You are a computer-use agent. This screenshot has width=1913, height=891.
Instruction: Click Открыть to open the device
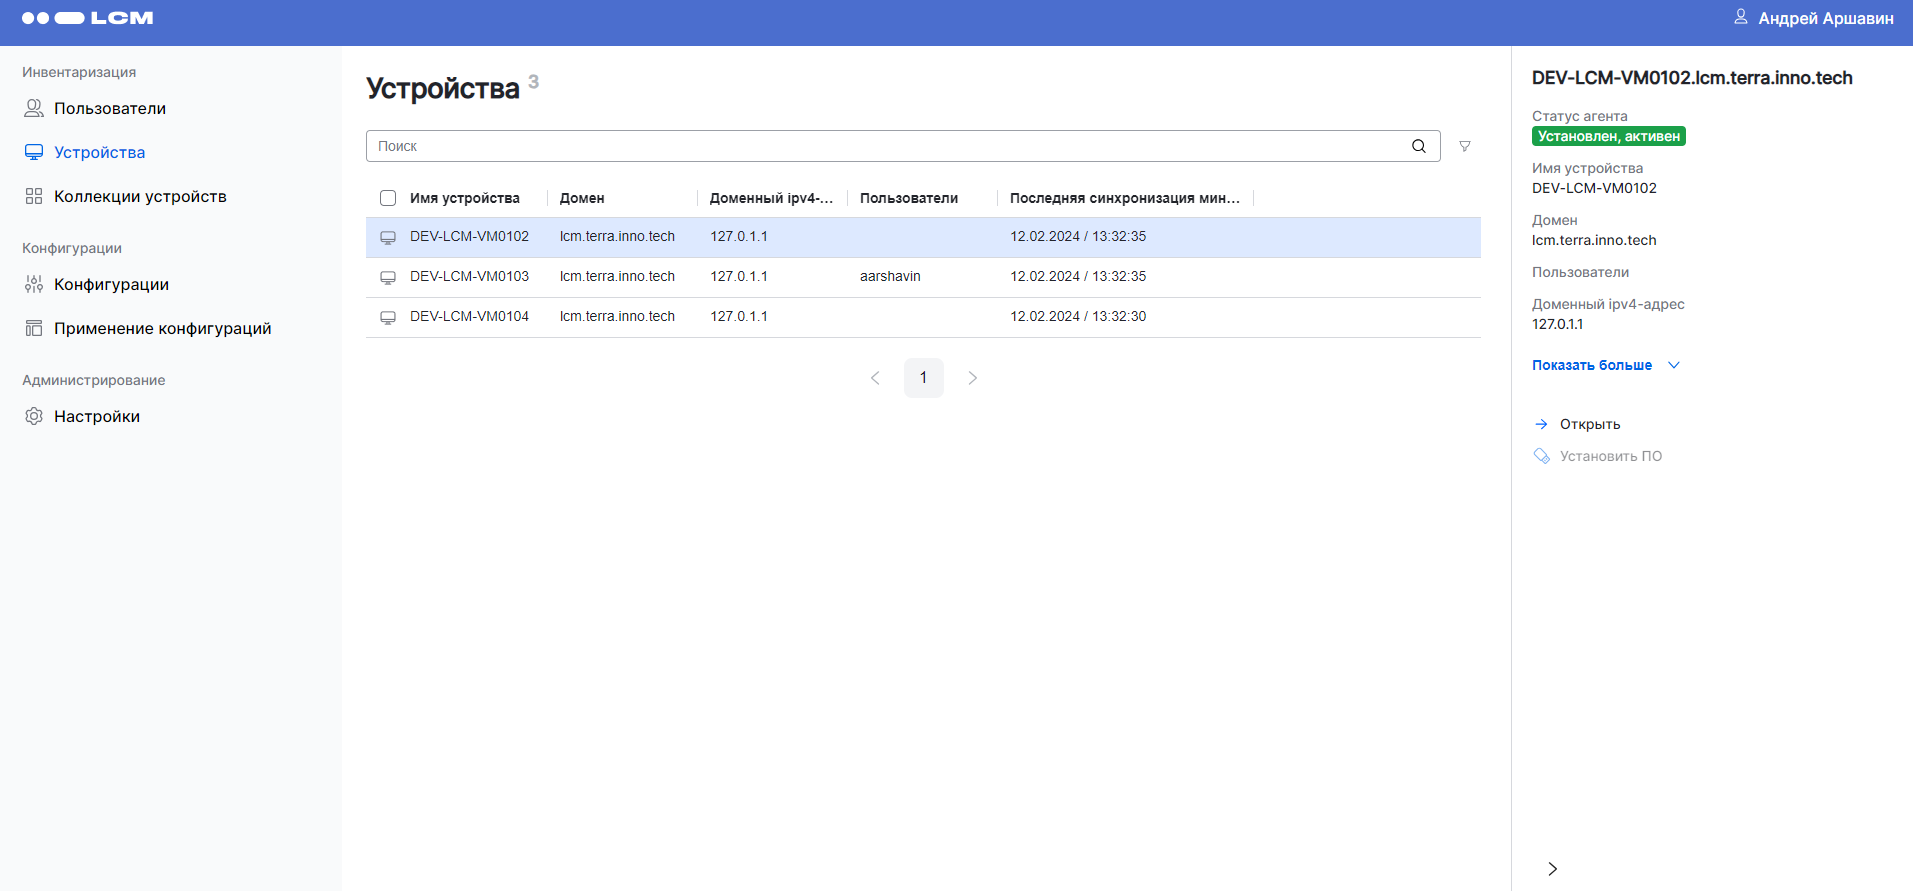(x=1589, y=424)
